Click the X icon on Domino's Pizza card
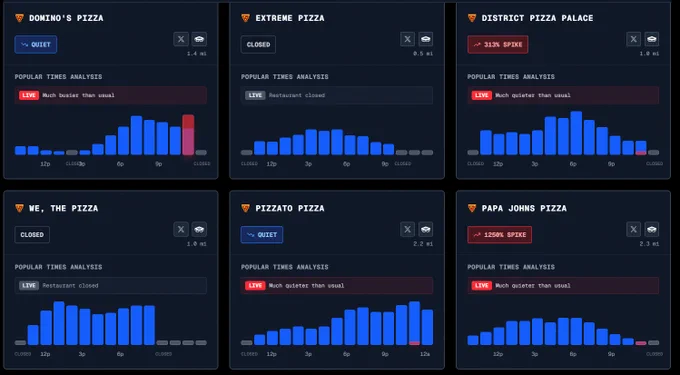 [x=181, y=39]
